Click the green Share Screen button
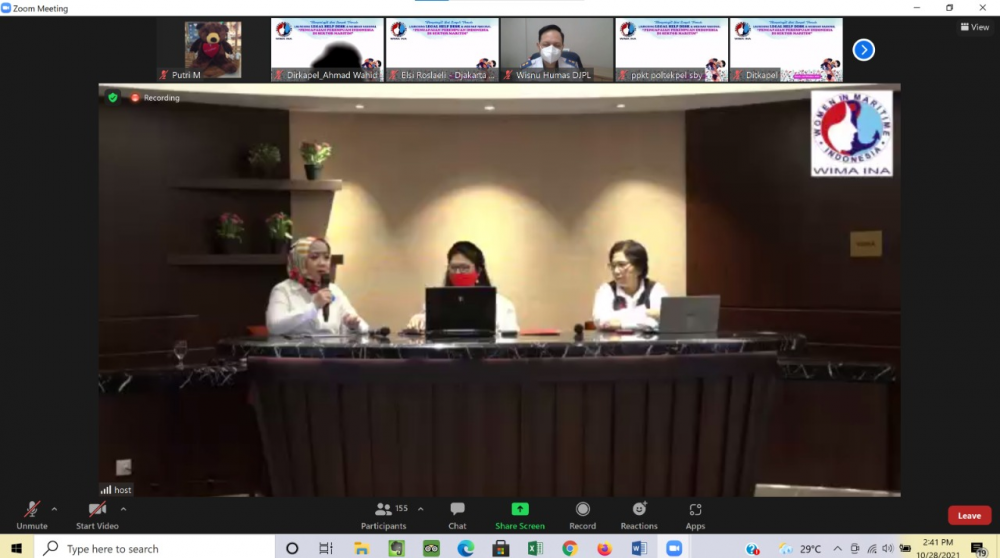 coord(520,515)
